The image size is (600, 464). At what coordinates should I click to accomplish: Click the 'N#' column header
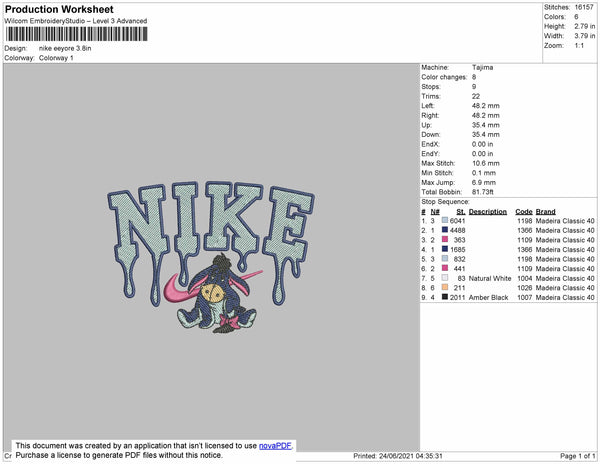[x=435, y=212]
